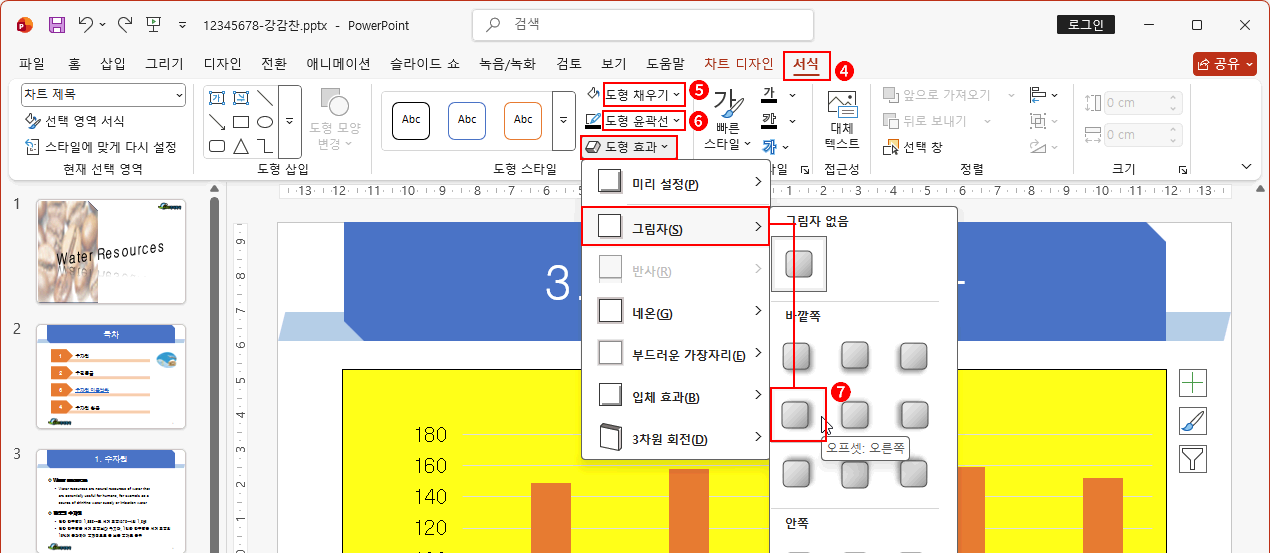The width and height of the screenshot is (1270, 553).
Task: Click the chart styles brush button
Action: 1193,420
